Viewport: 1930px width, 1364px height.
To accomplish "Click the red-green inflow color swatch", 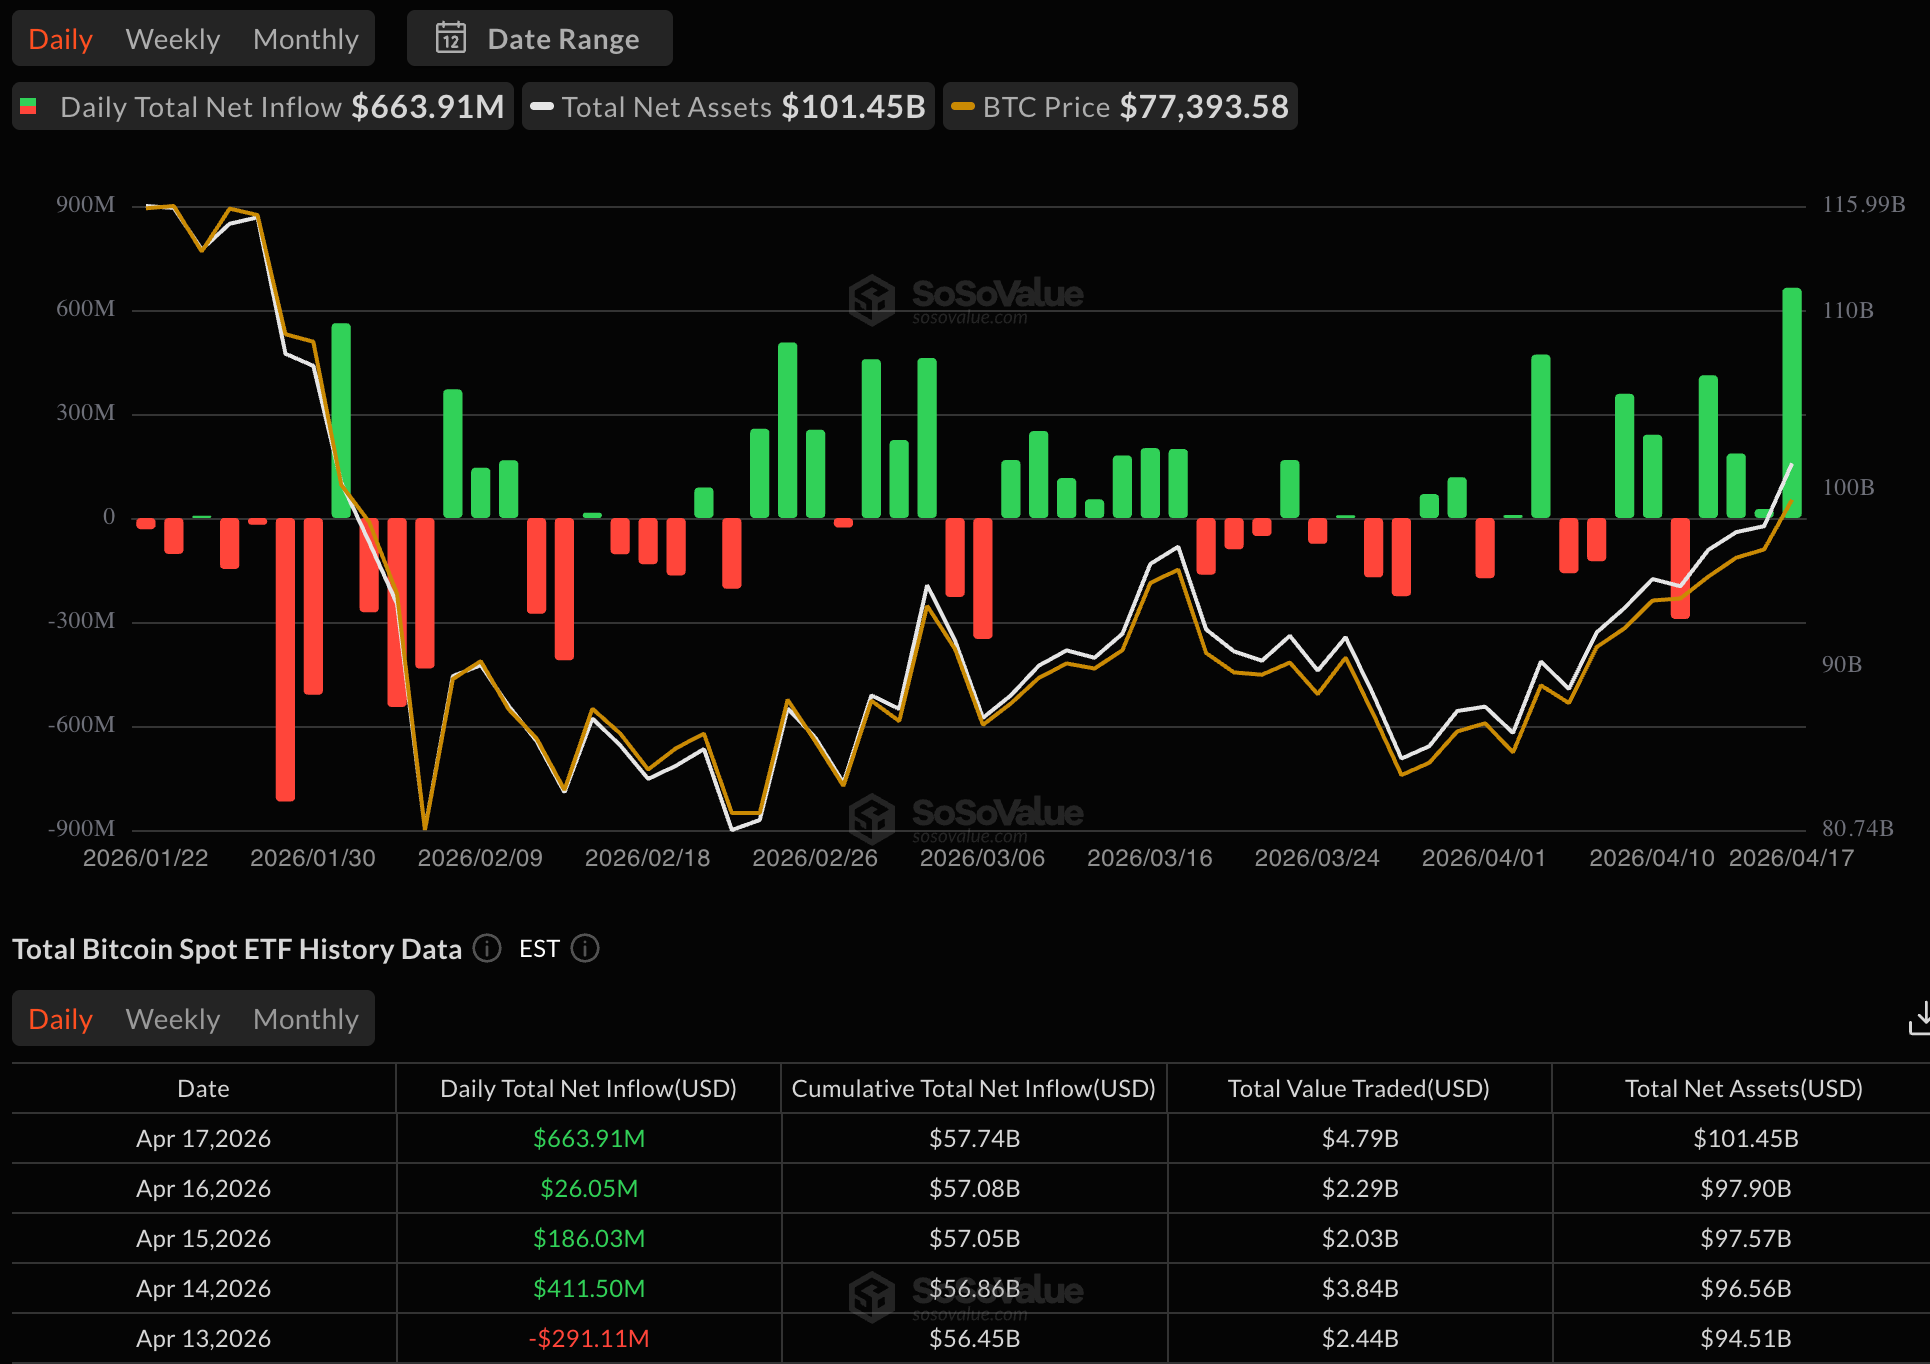I will (29, 106).
